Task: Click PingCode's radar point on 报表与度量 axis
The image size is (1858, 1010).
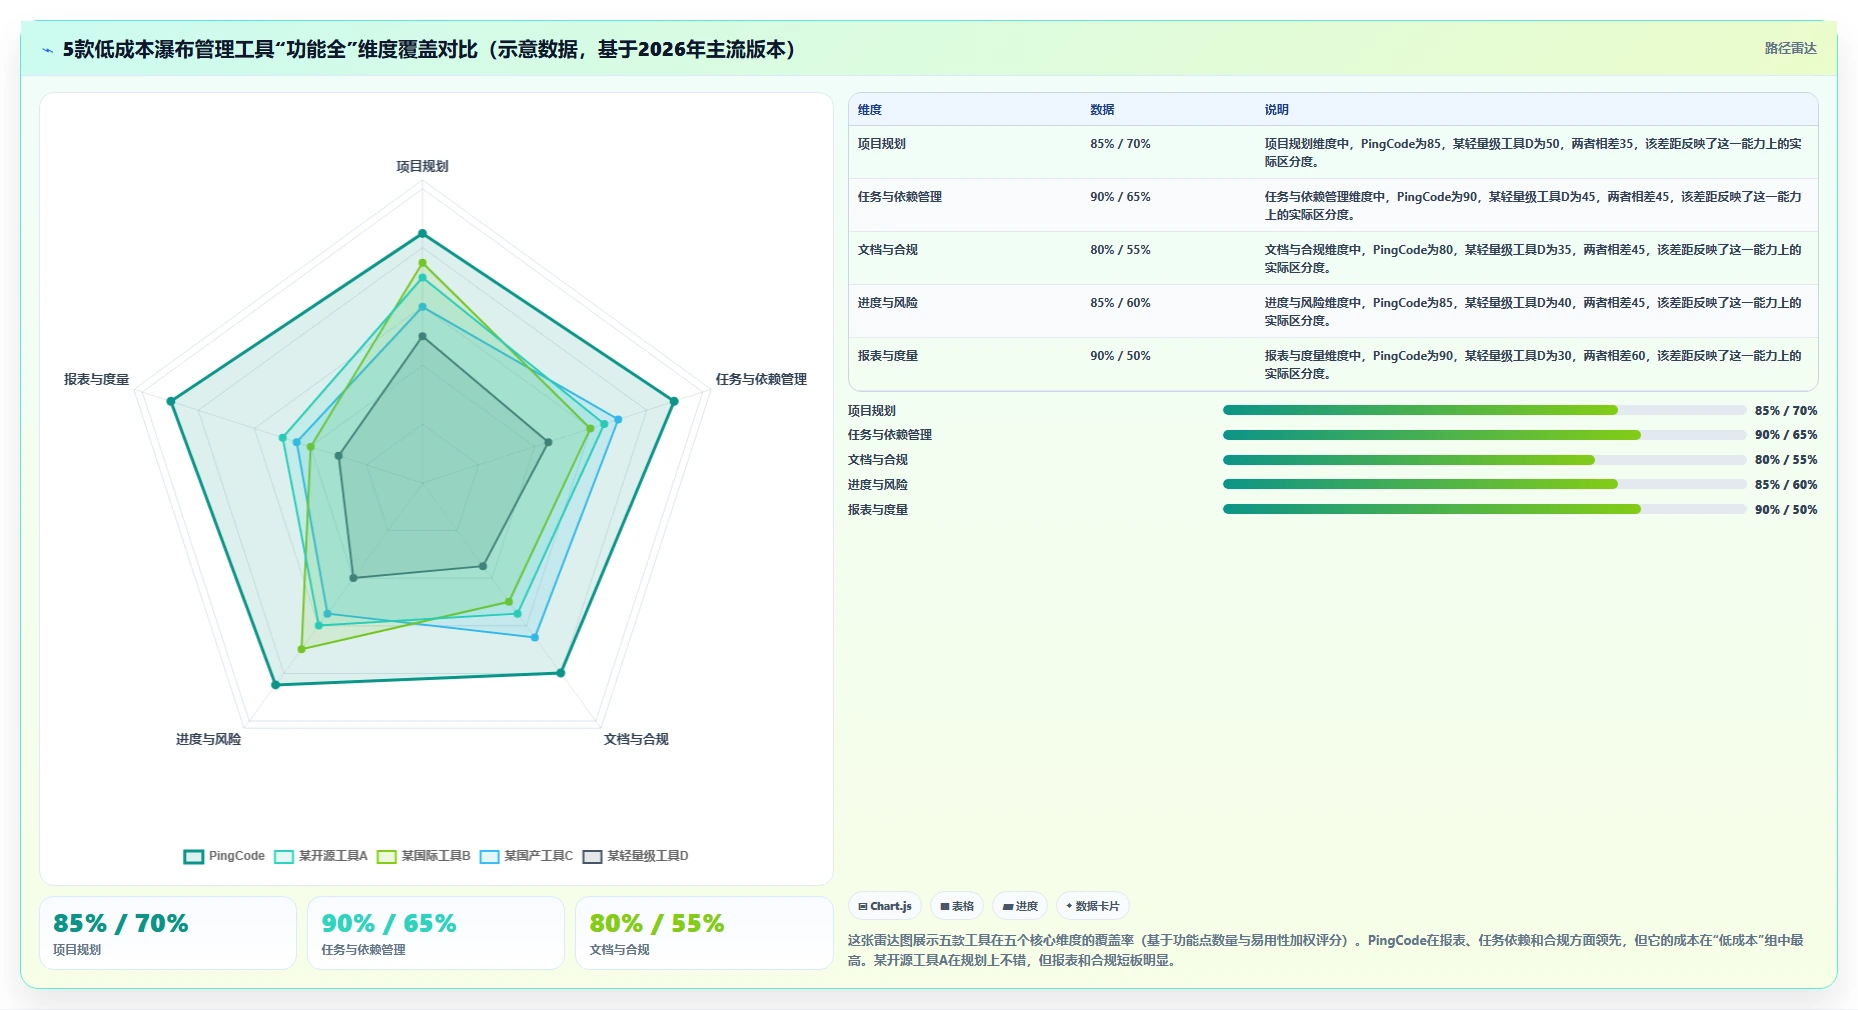Action: [171, 401]
